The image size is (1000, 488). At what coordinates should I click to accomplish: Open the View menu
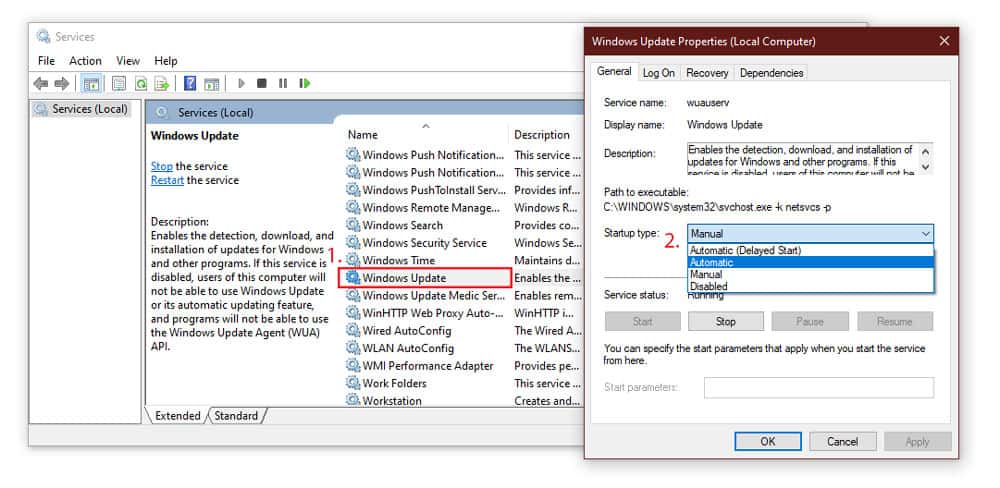click(128, 61)
